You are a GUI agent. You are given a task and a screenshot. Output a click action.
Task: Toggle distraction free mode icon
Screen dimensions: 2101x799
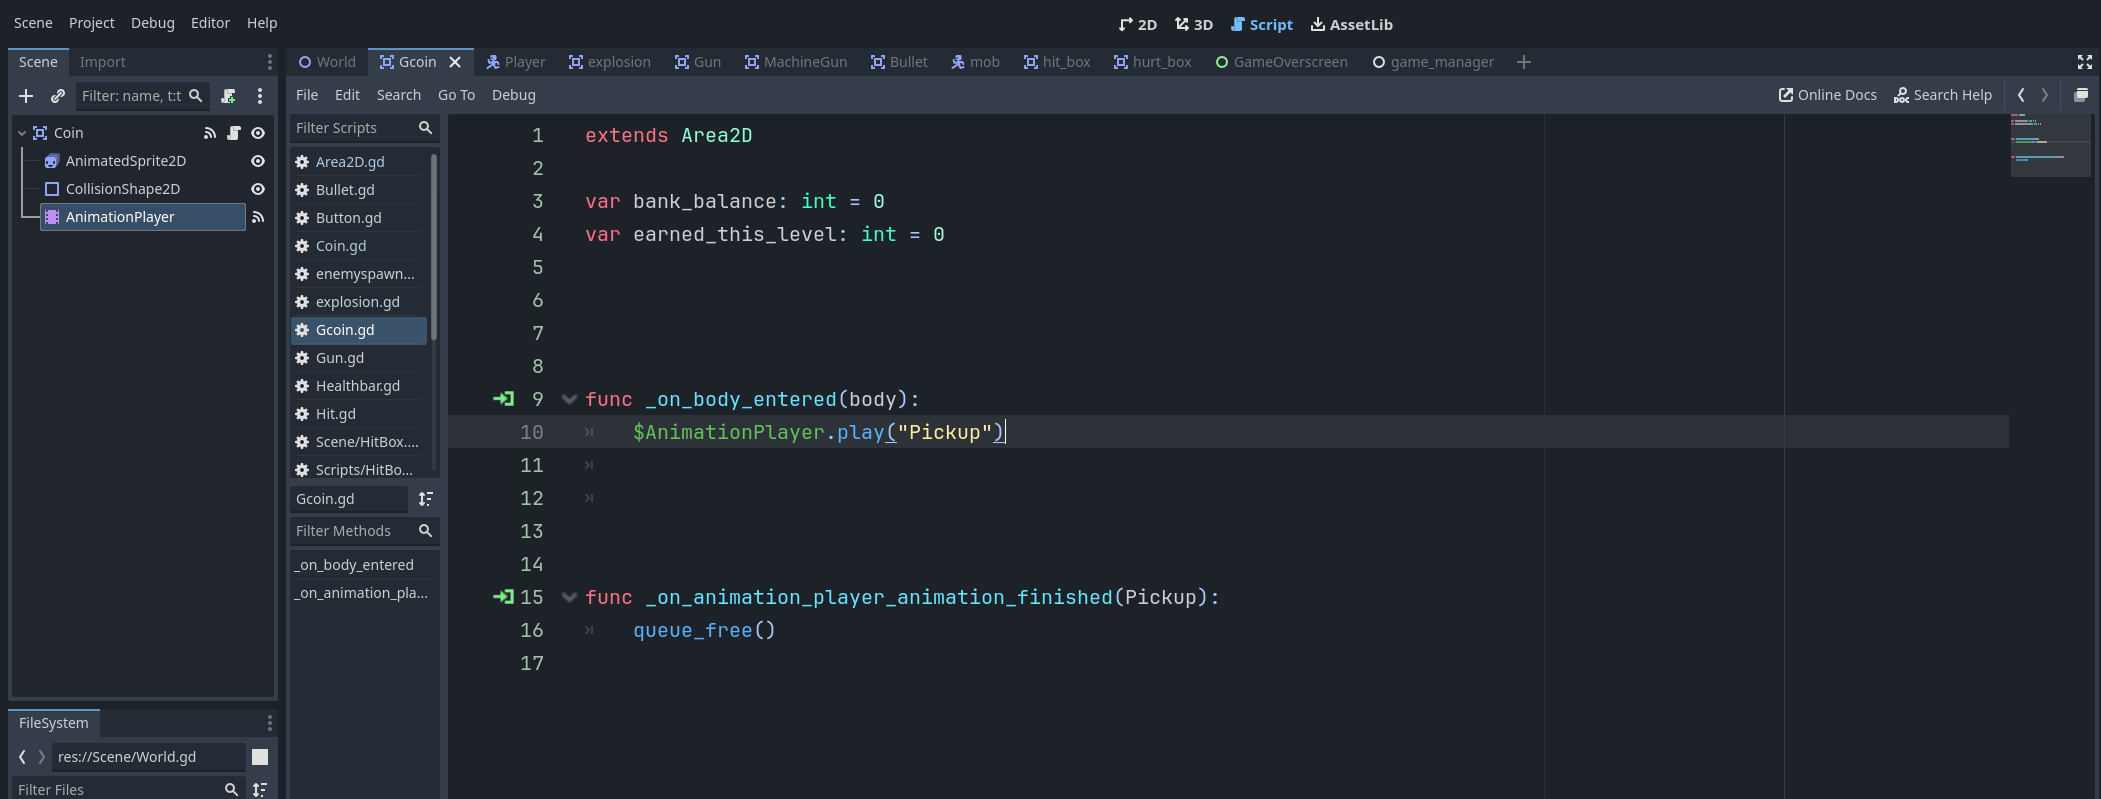tap(2085, 62)
